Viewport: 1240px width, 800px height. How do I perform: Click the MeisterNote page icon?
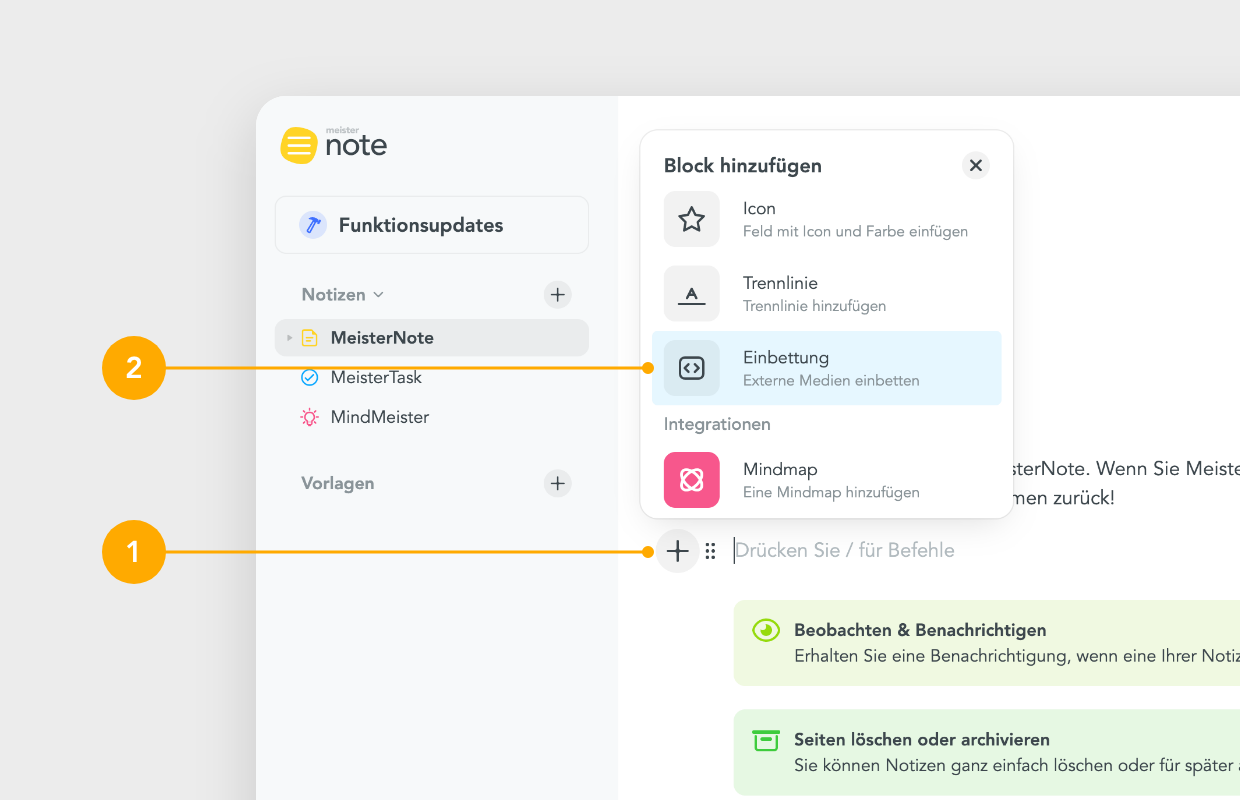310,338
